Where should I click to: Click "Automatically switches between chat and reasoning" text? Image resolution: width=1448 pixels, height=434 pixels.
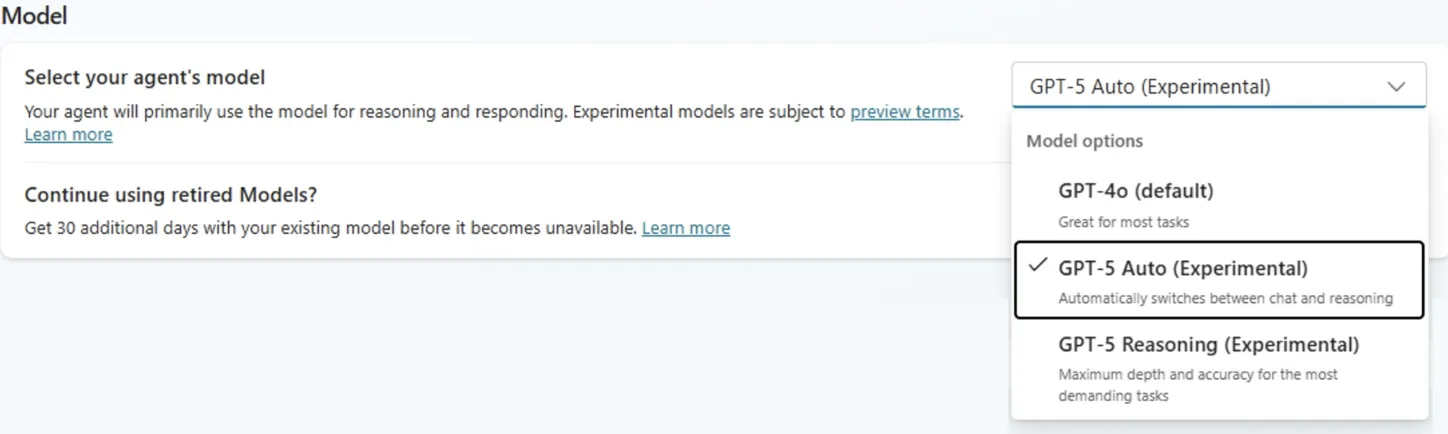pos(1225,298)
